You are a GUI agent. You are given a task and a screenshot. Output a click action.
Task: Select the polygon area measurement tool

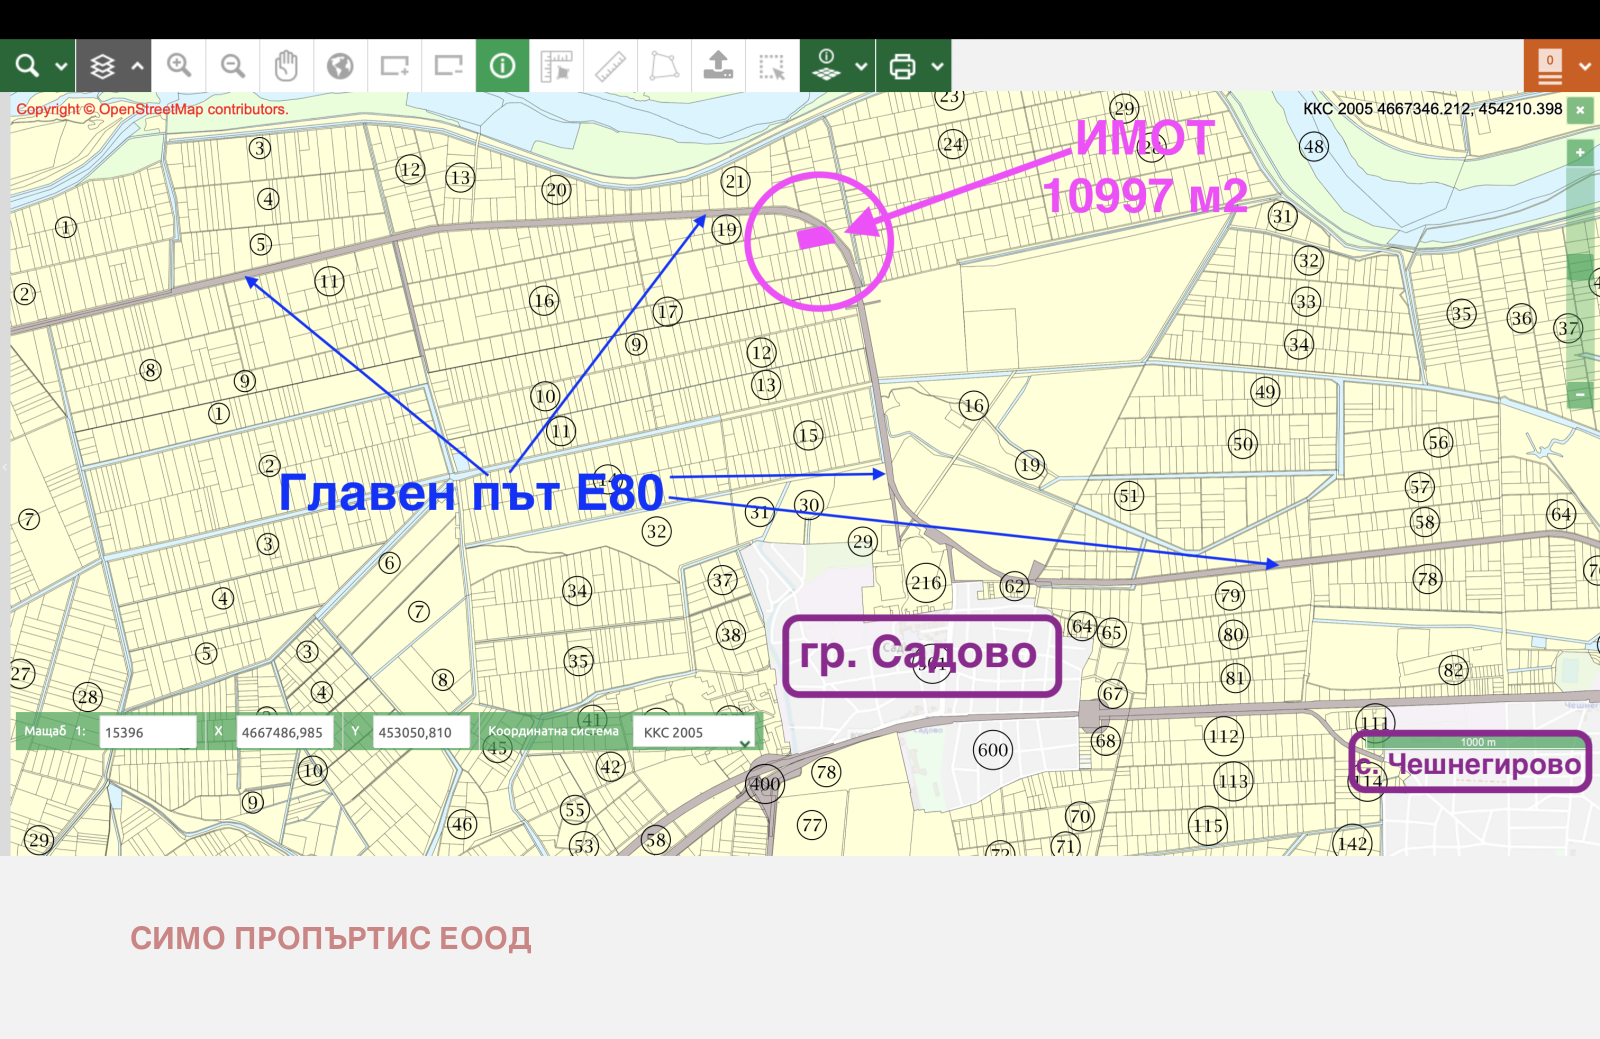click(x=664, y=65)
